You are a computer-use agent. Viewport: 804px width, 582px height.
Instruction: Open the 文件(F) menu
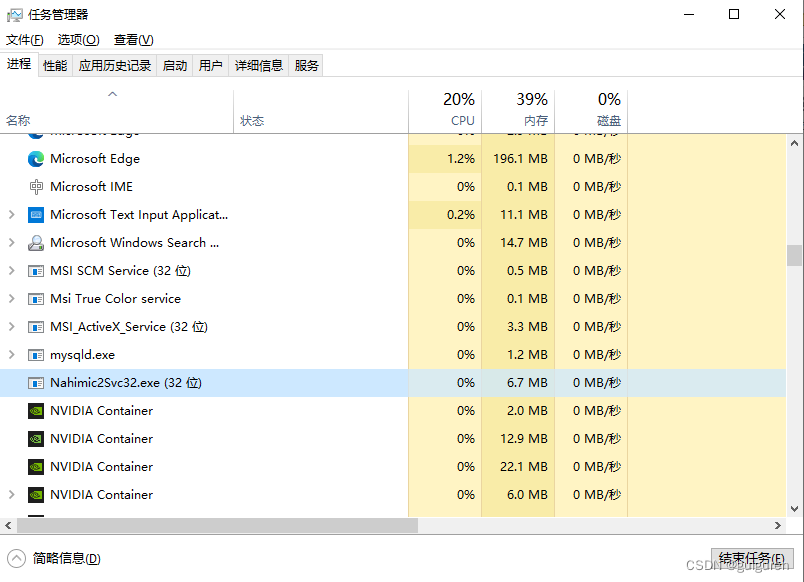click(25, 40)
